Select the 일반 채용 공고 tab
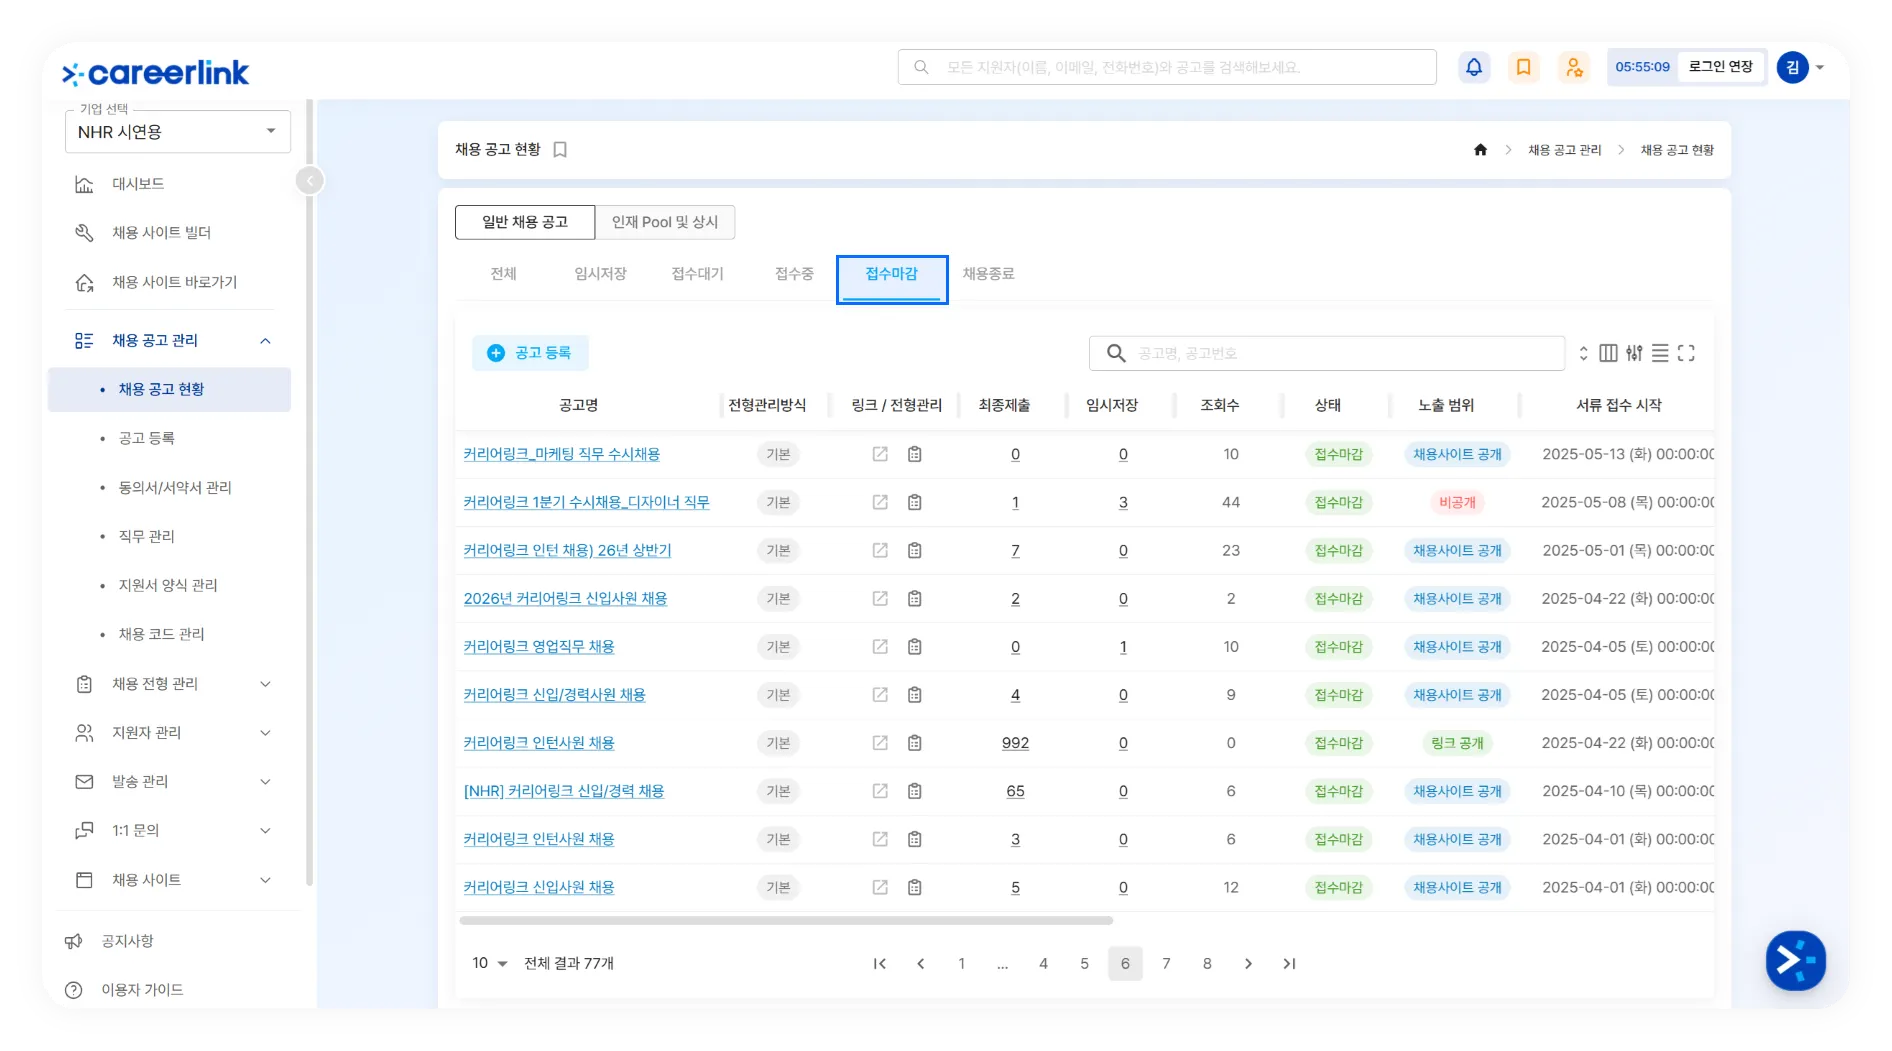This screenshot has height=1051, width=1892. [525, 222]
